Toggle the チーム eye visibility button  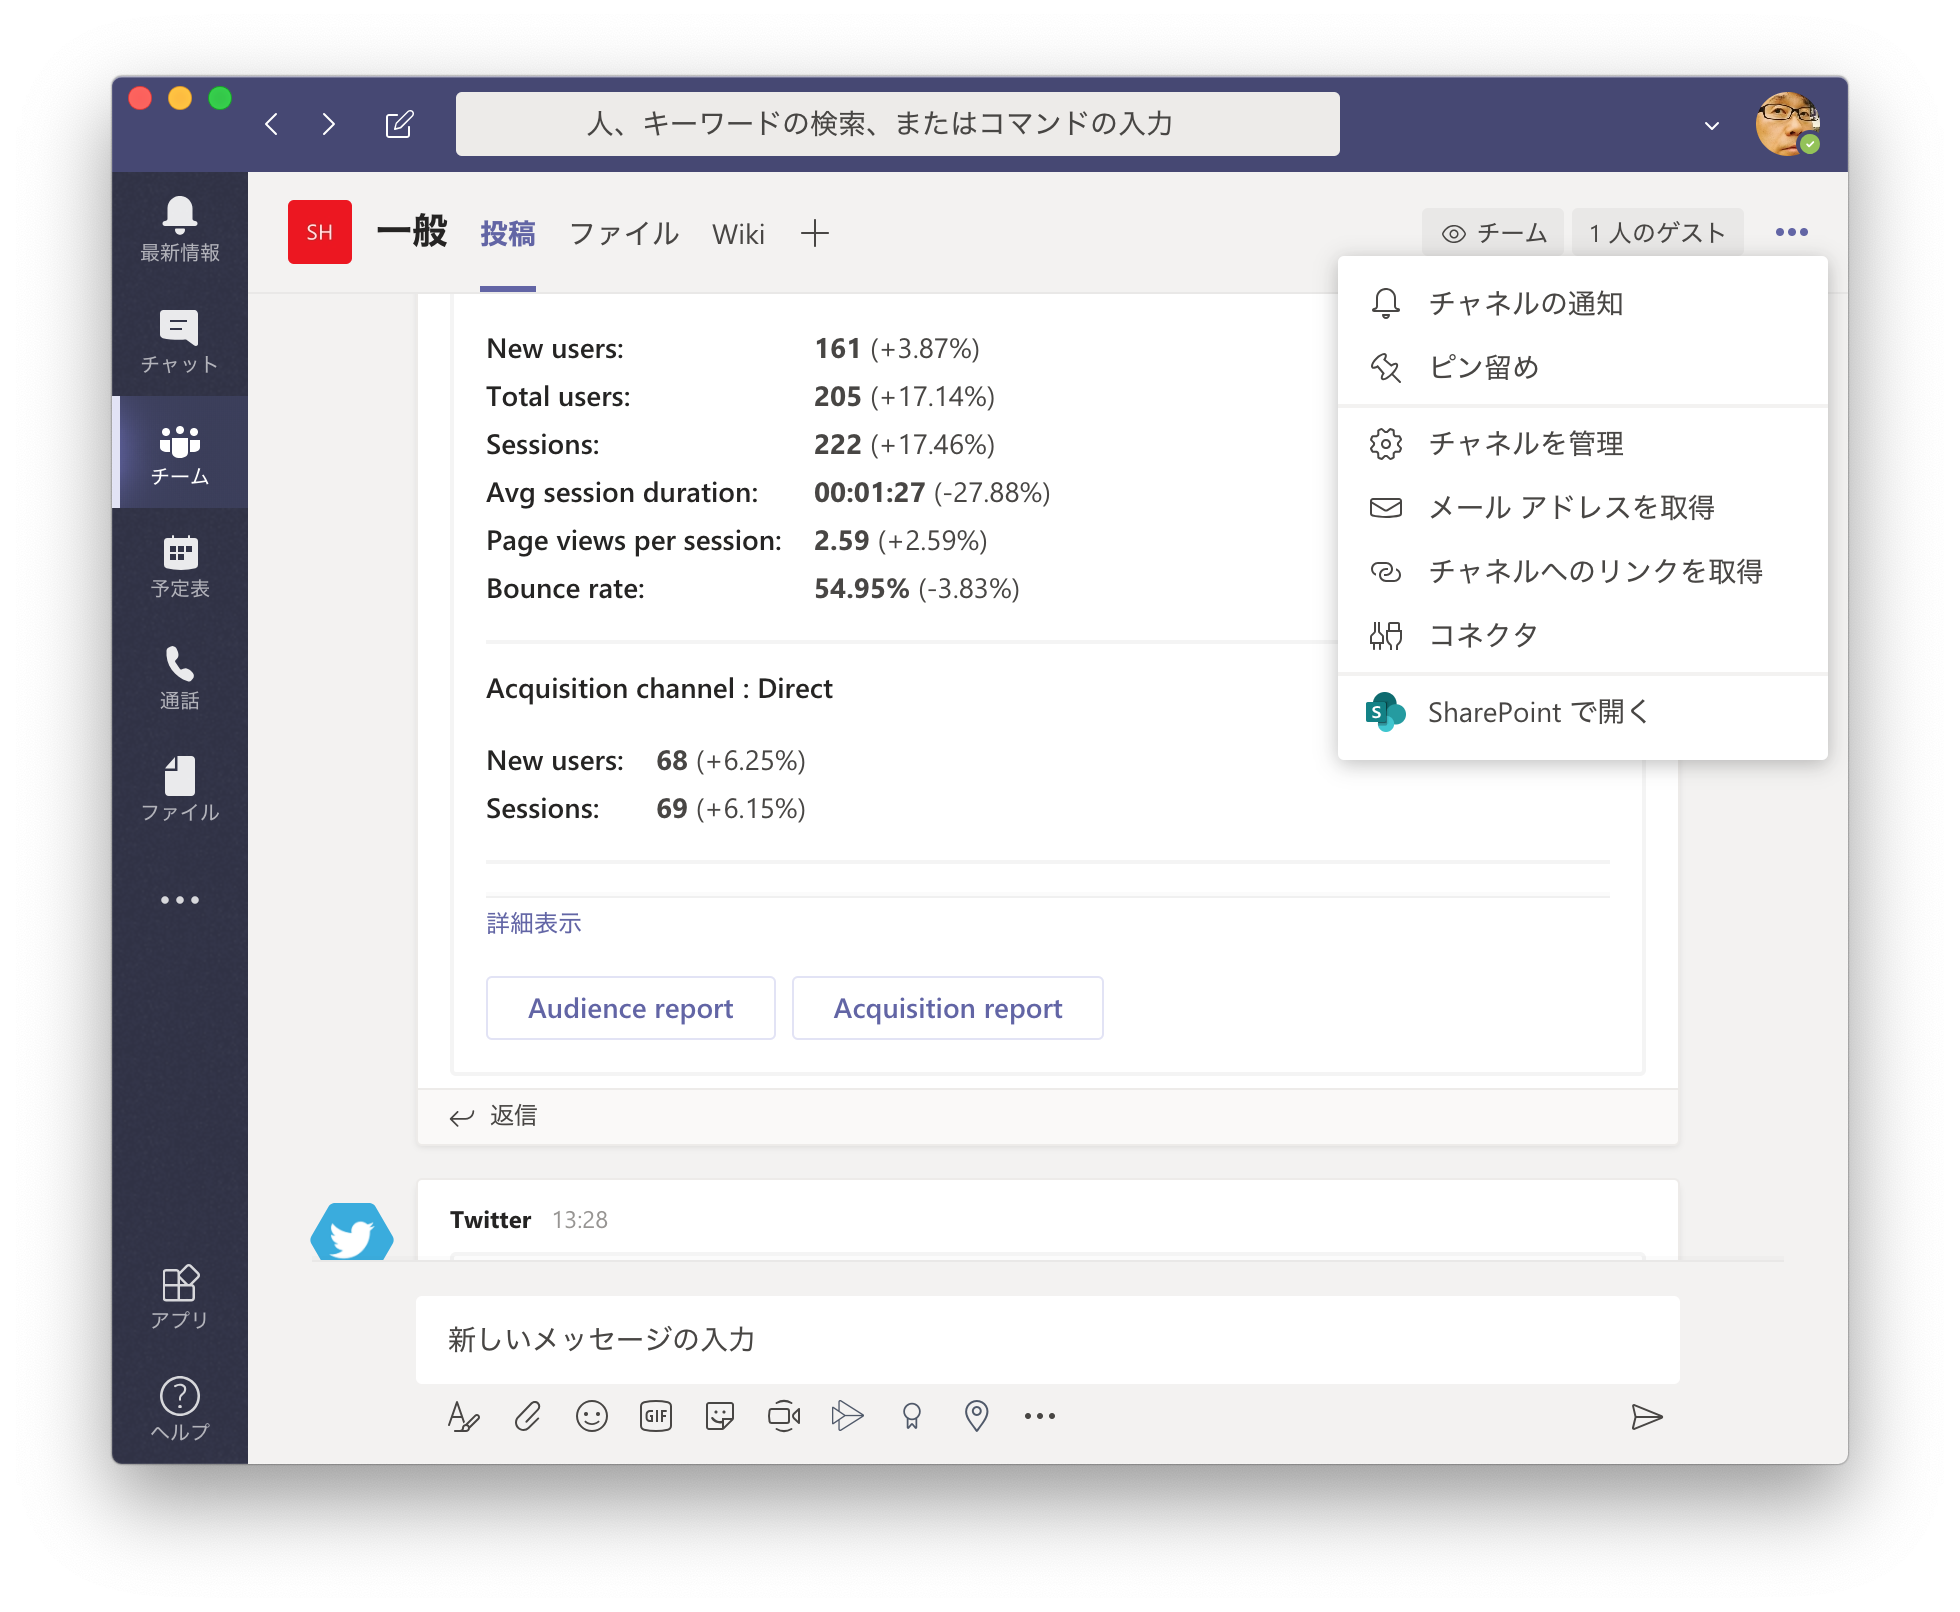point(1494,233)
